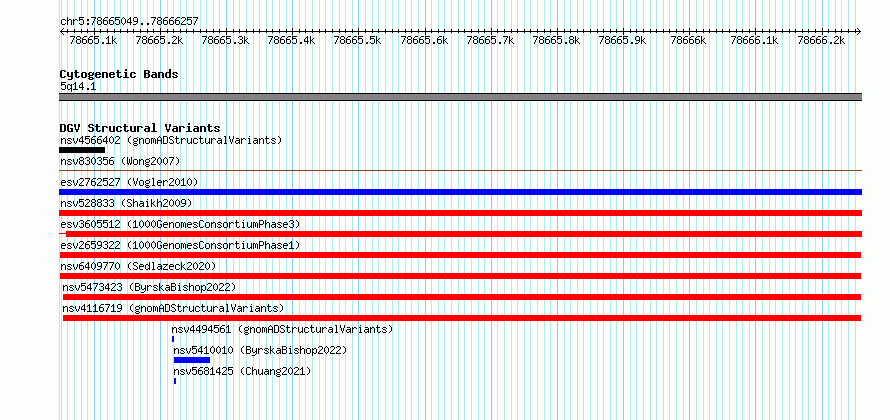The image size is (890, 420).
Task: Click ruler position 78665.5k
Action: pyautogui.click(x=358, y=40)
